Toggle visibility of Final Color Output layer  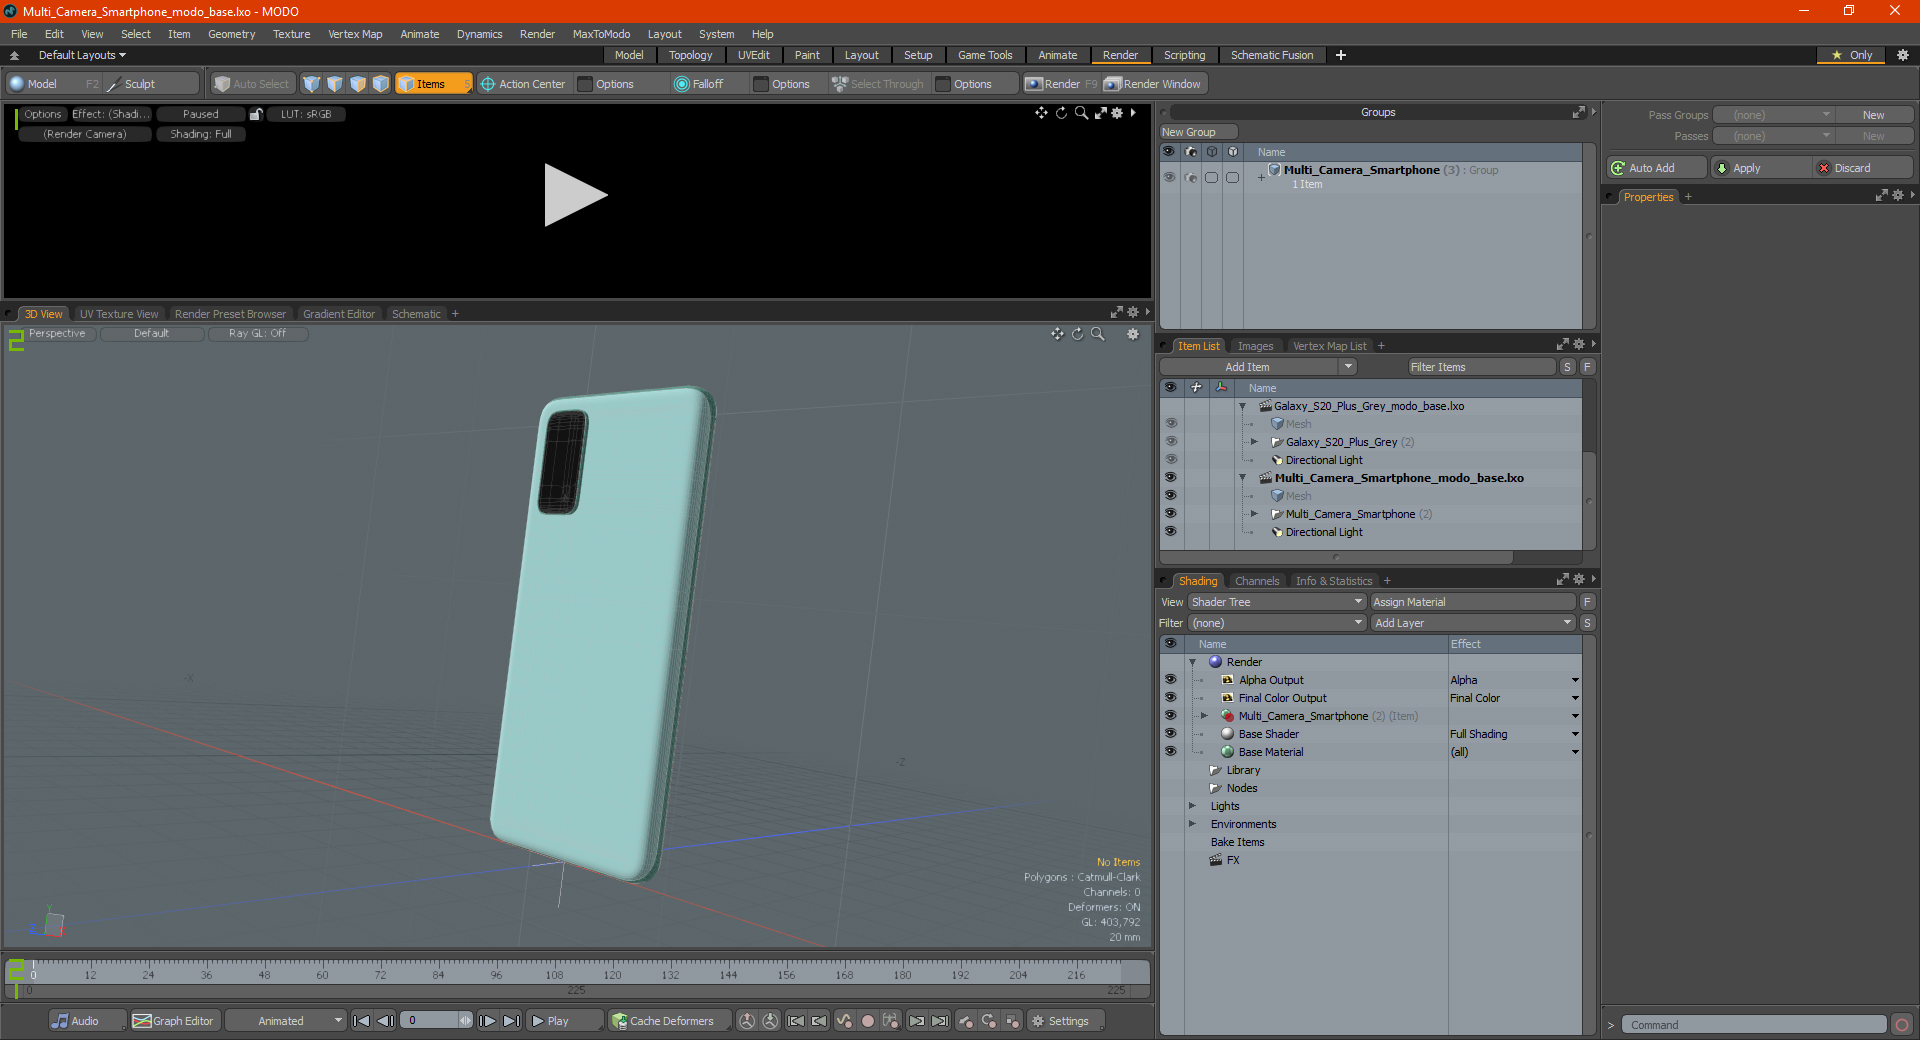pyautogui.click(x=1170, y=698)
